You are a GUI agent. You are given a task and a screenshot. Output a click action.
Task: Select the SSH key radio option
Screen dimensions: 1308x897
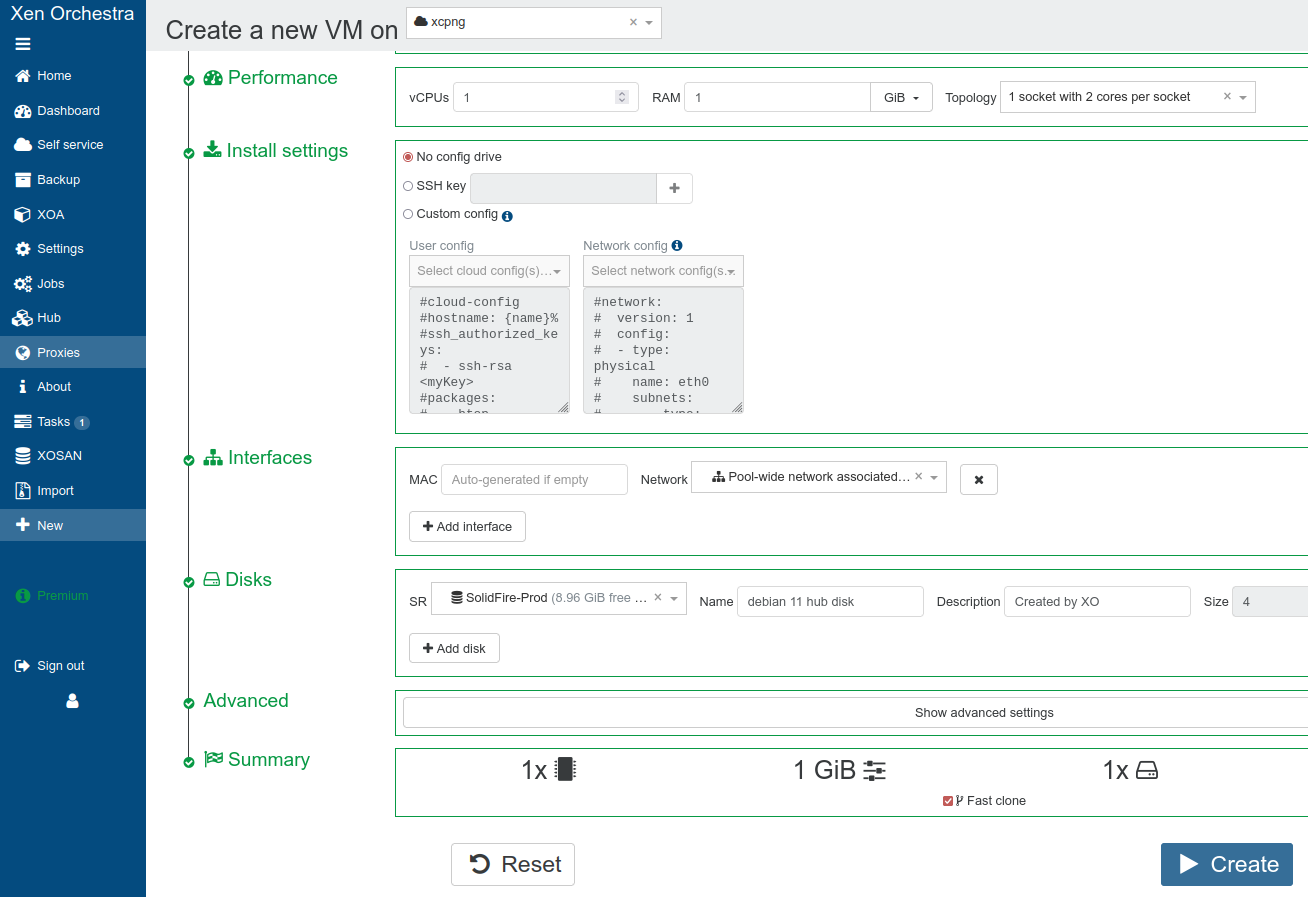click(408, 186)
